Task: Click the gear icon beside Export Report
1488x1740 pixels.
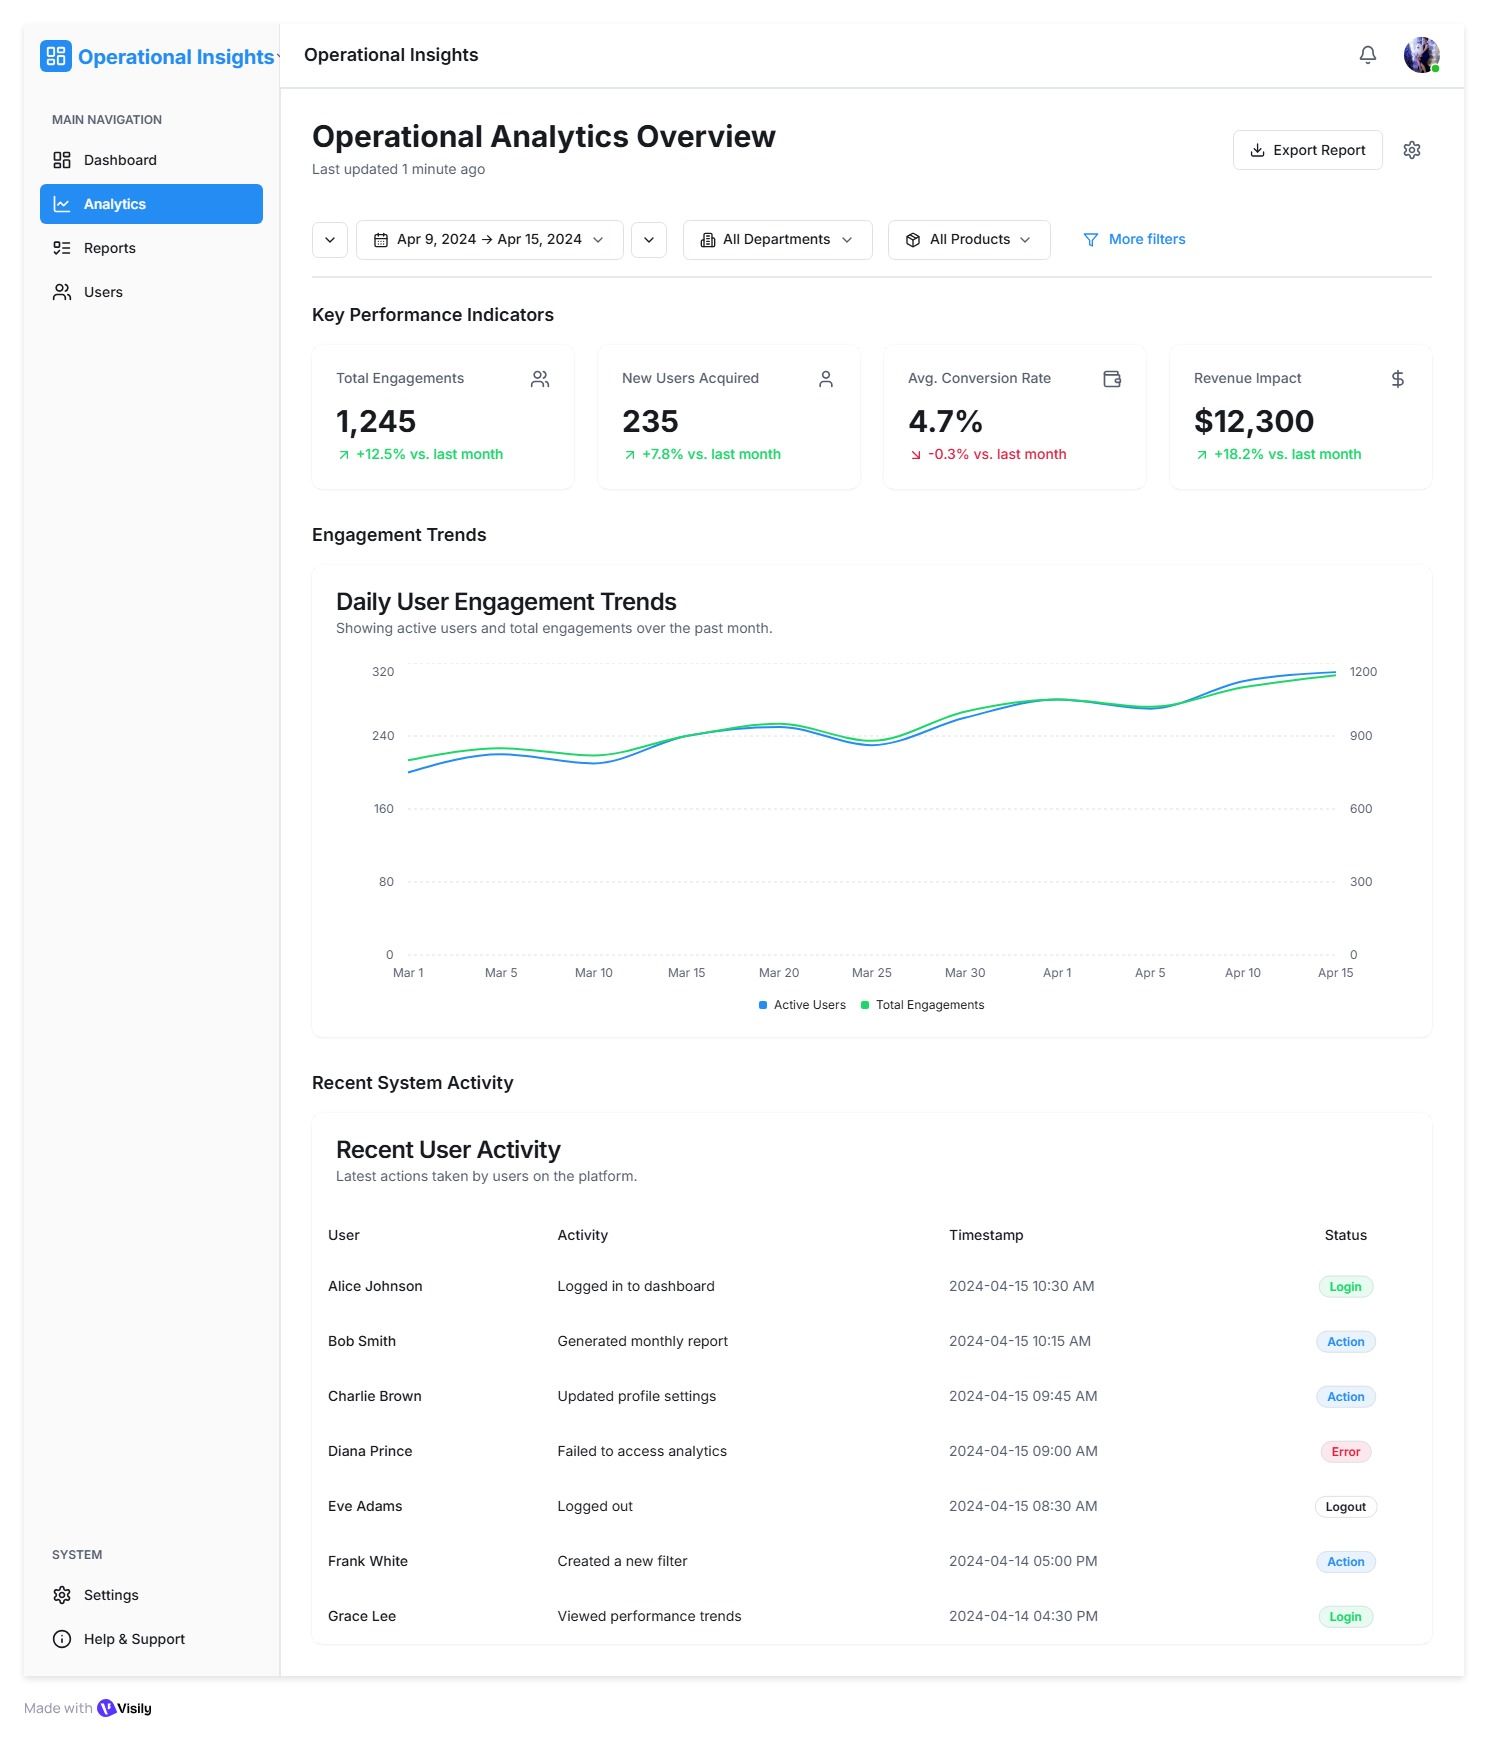Action: click(1411, 150)
